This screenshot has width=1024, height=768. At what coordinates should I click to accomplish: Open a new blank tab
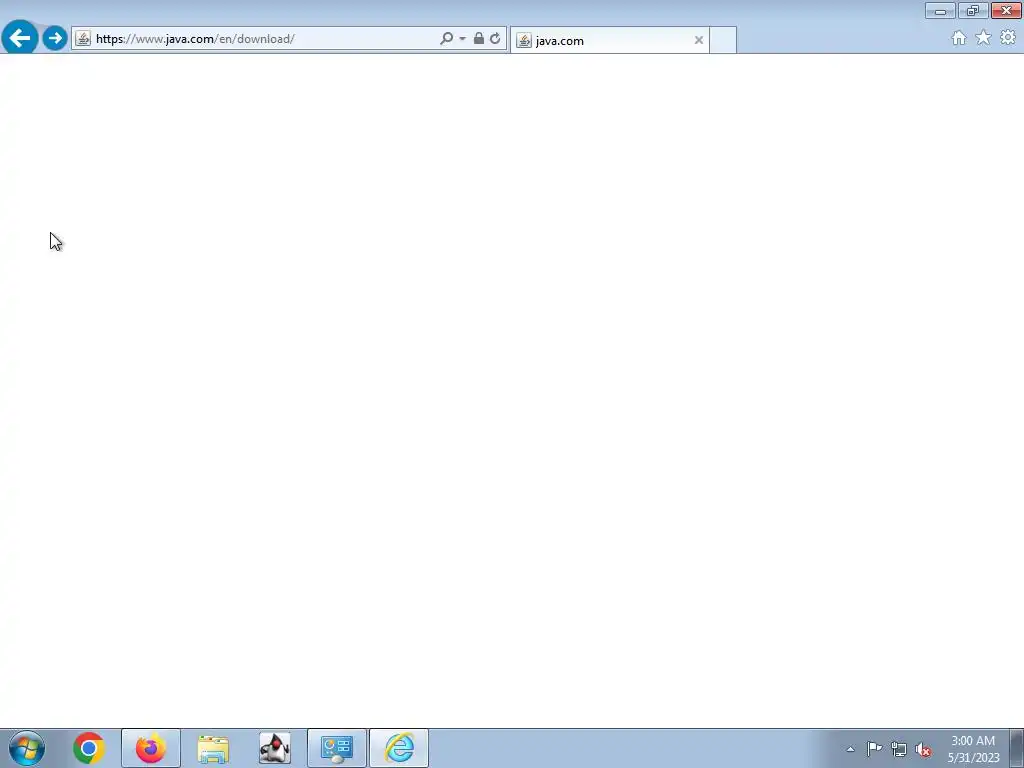coord(723,40)
